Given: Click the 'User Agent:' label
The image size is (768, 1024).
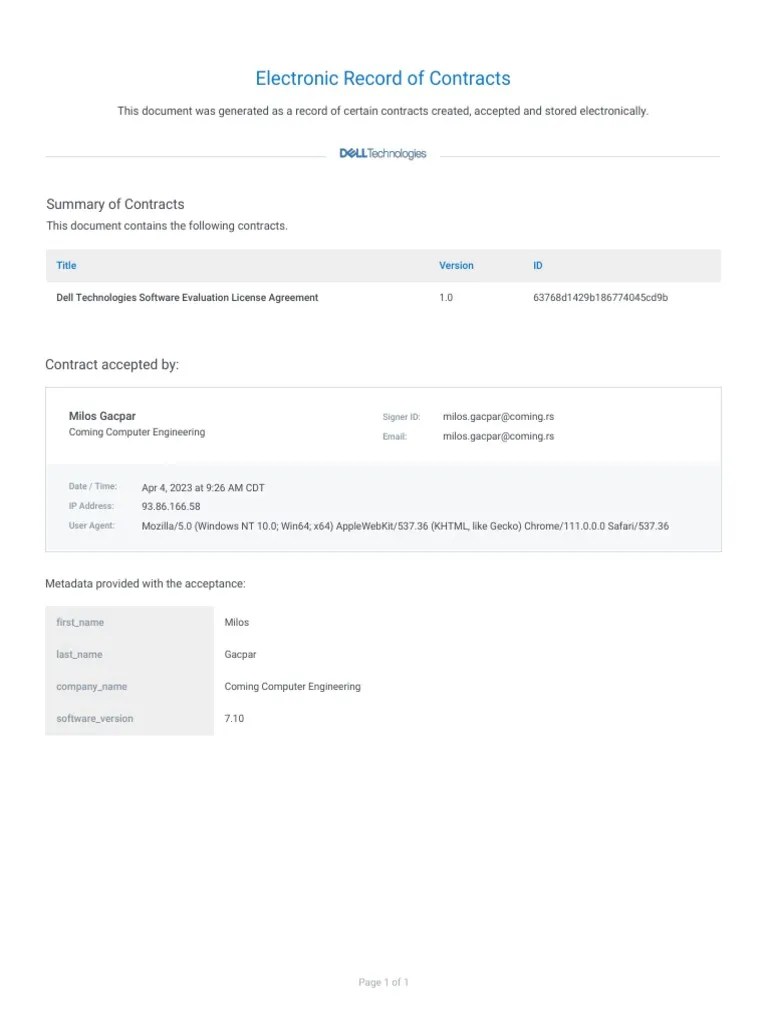Looking at the screenshot, I should 91,525.
